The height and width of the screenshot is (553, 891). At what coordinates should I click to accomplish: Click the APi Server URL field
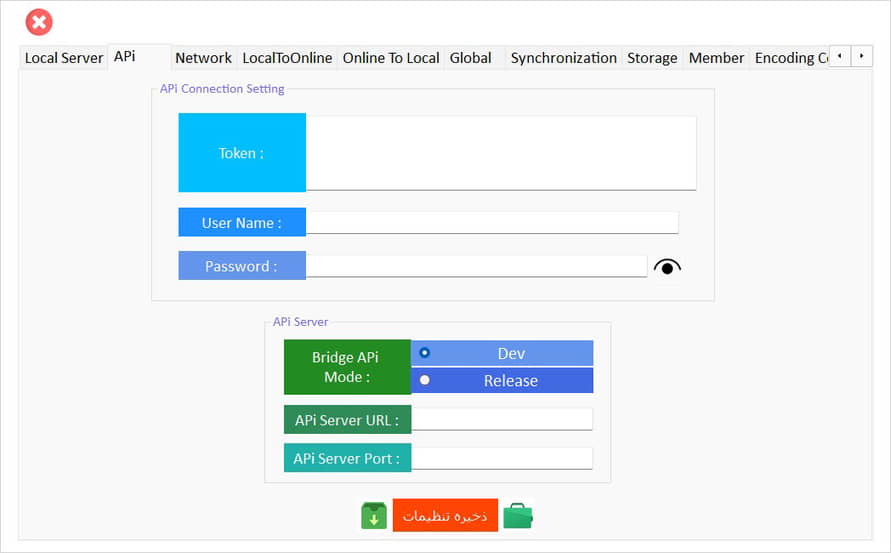502,420
